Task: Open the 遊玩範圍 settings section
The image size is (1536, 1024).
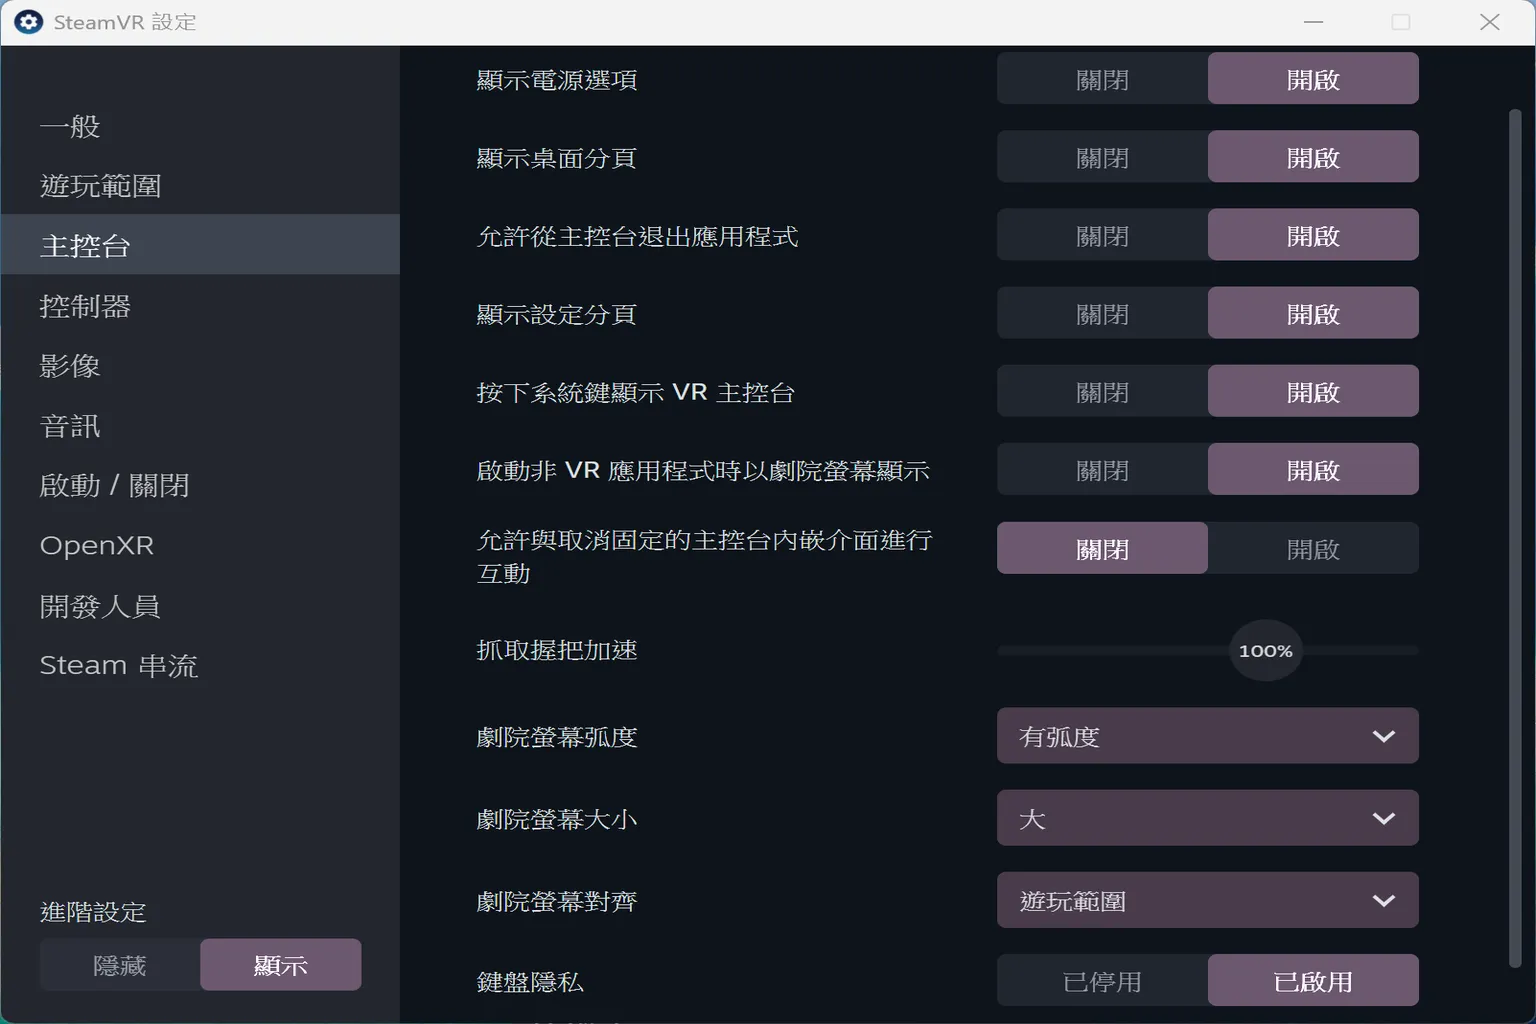Action: 99,186
